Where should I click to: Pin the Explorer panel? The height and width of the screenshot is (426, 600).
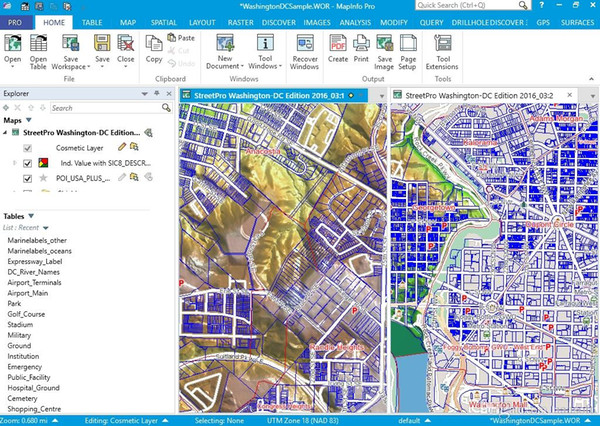[x=157, y=93]
